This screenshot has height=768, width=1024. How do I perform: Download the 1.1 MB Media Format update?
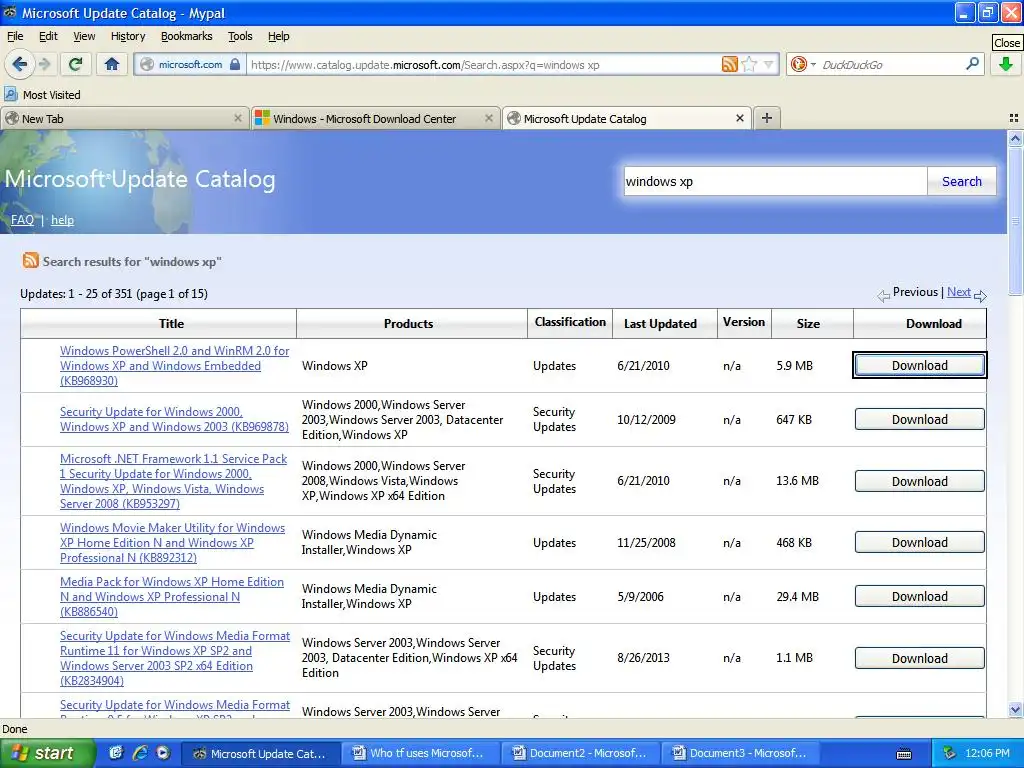pos(920,658)
